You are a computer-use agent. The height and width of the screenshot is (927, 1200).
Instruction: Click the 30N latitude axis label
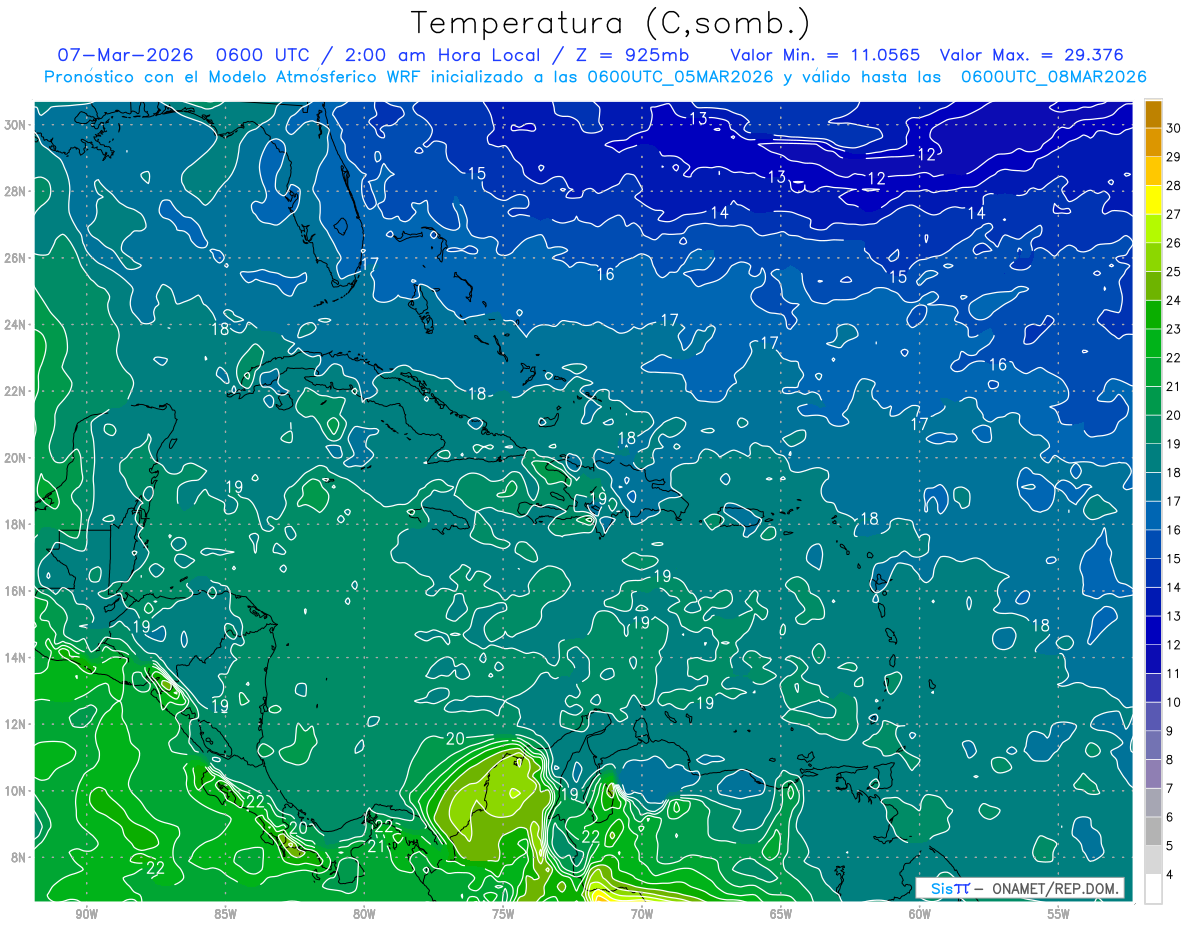[x=15, y=124]
